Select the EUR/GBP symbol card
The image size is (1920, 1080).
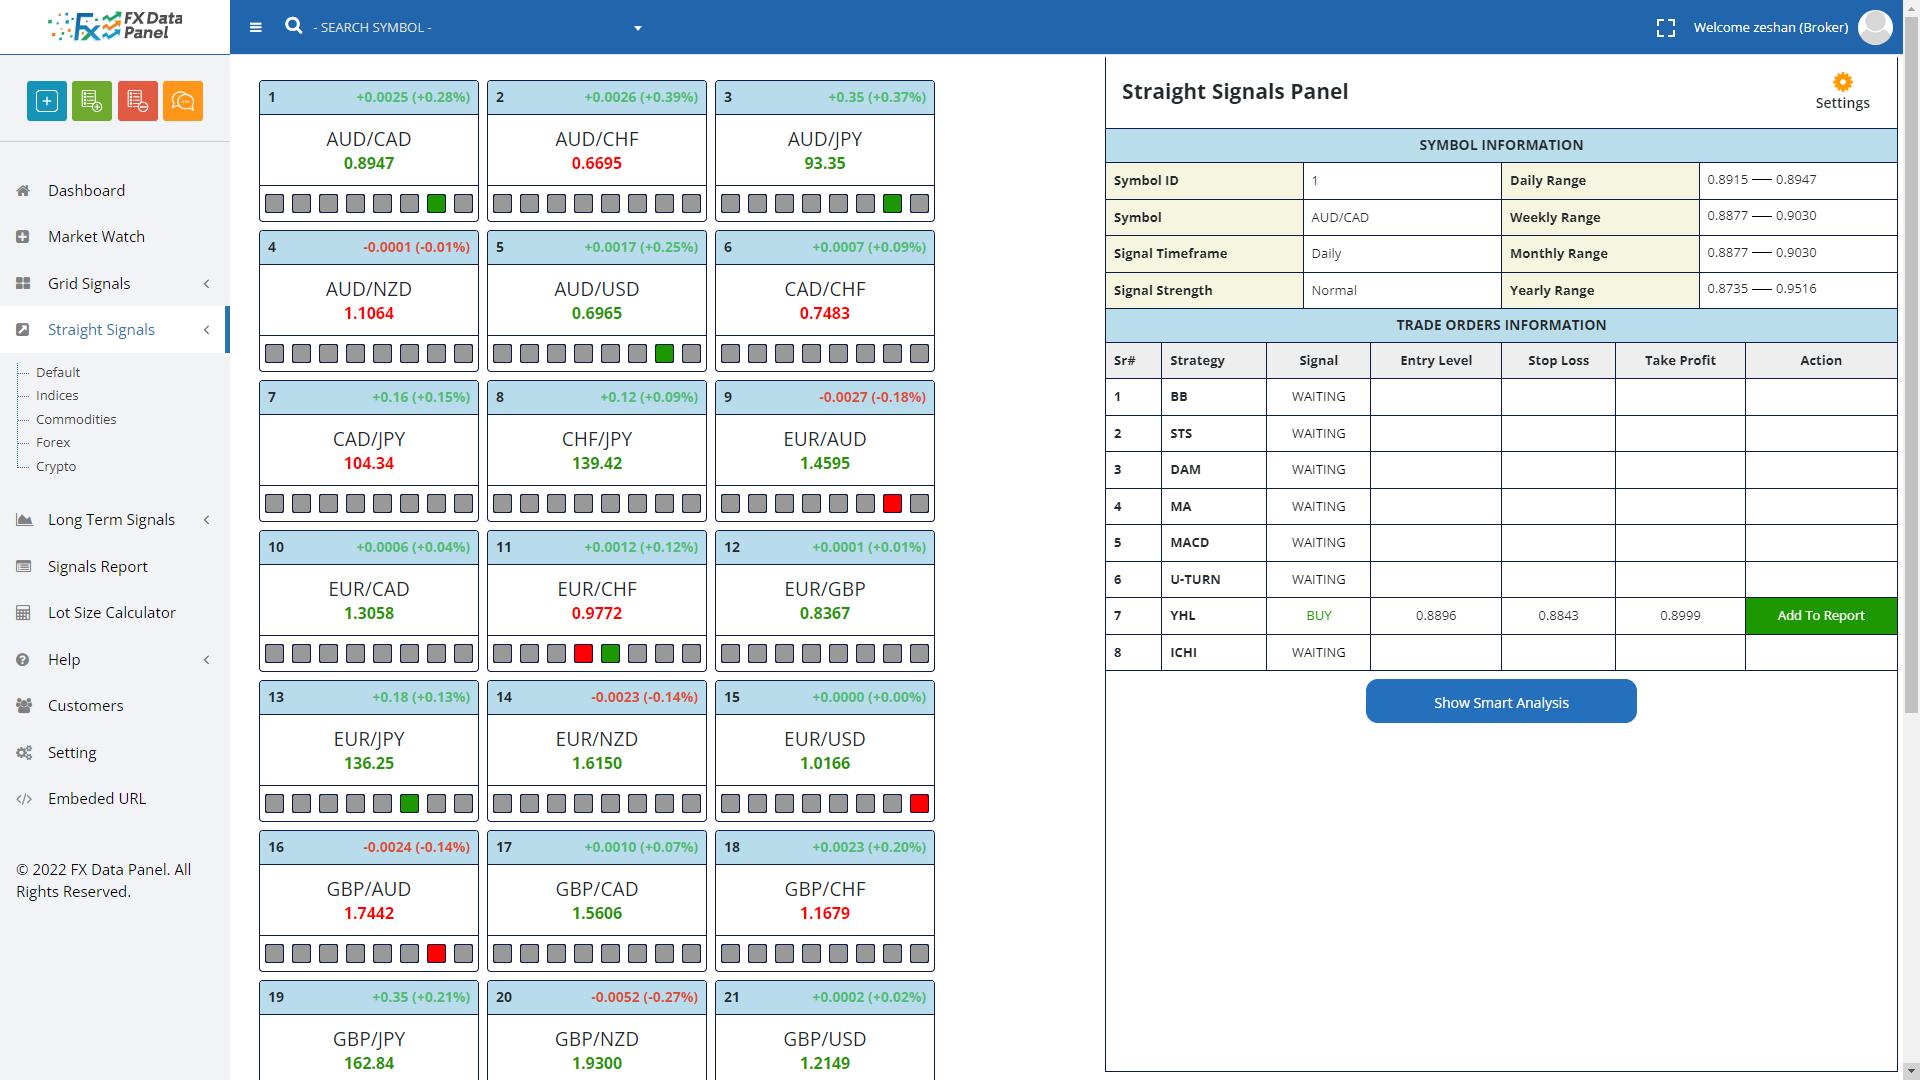(824, 599)
